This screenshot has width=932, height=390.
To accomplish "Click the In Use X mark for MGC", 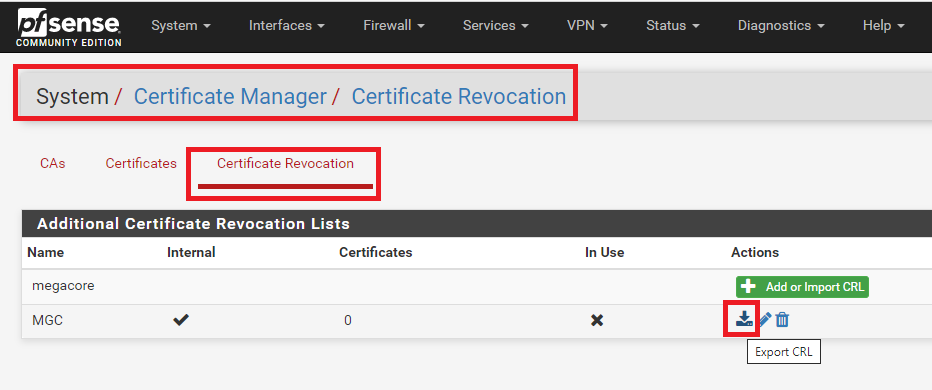I will coord(597,320).
